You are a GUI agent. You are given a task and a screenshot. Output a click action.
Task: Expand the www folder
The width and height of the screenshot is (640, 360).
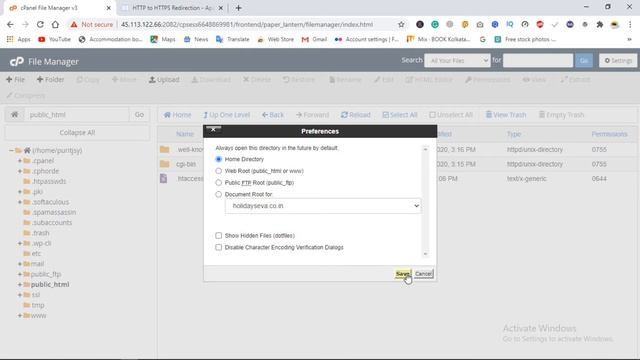coord(20,316)
